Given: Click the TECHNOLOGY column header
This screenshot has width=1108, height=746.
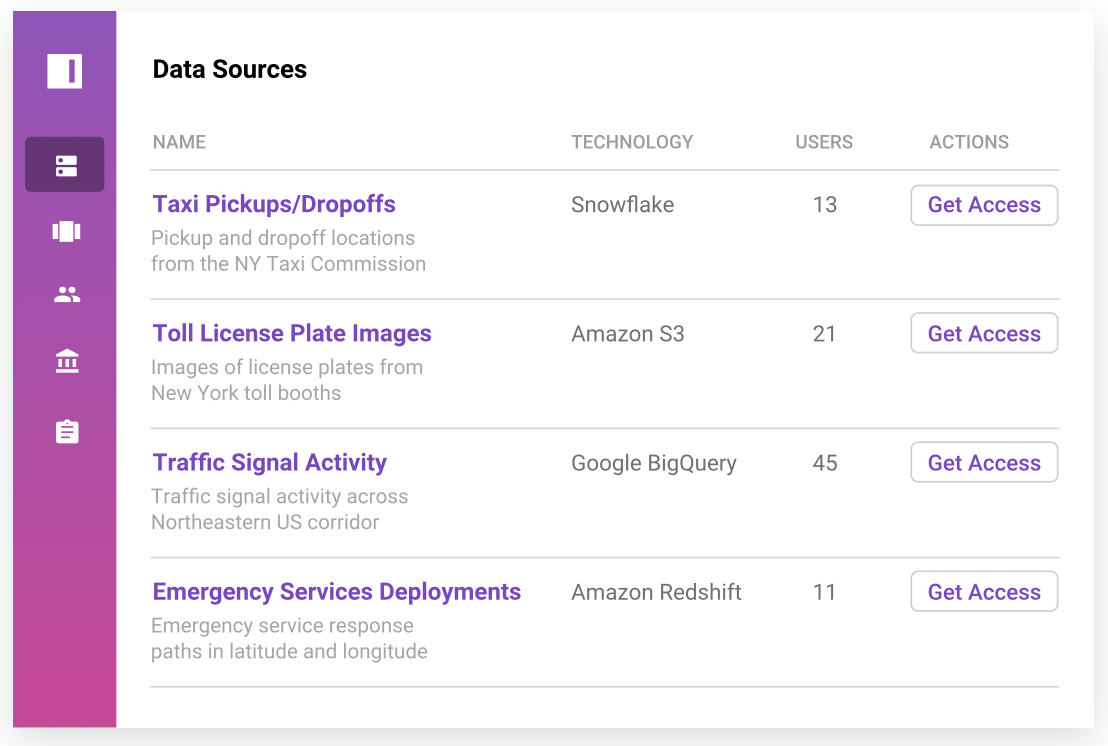Looking at the screenshot, I should (632, 142).
